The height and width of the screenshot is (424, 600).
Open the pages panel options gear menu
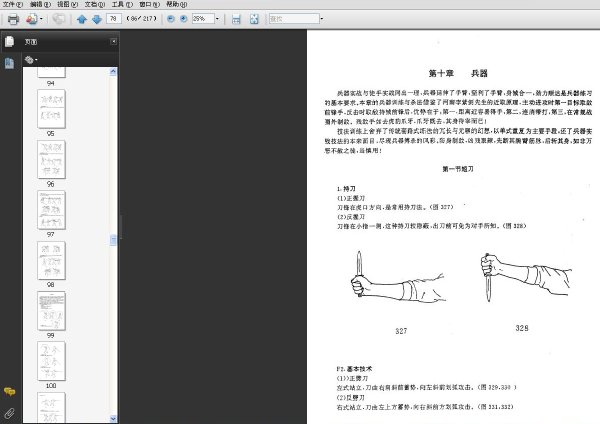[x=31, y=60]
